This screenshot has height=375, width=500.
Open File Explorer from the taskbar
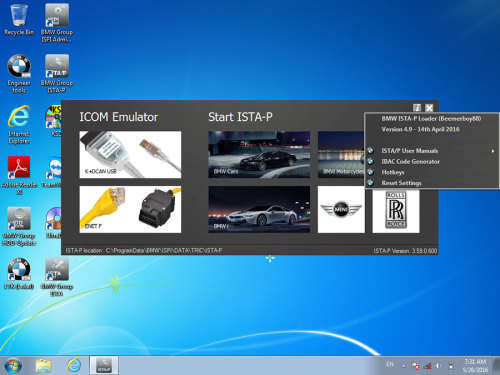(x=43, y=366)
